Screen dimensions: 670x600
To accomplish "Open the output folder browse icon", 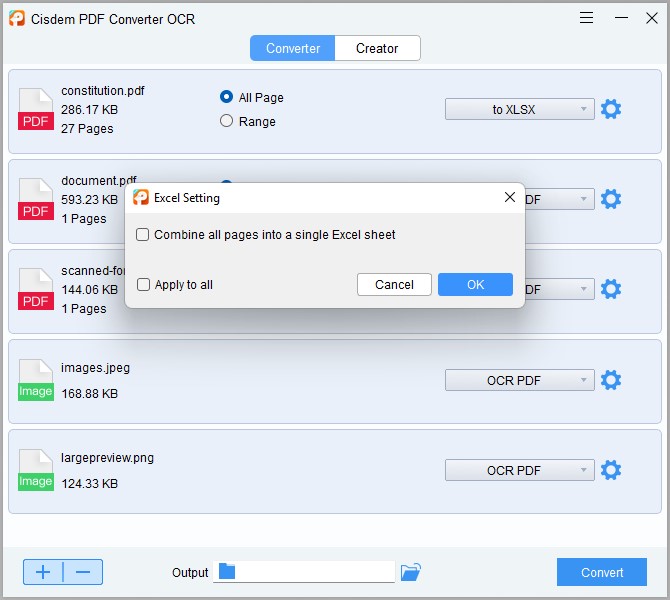I will click(x=411, y=572).
